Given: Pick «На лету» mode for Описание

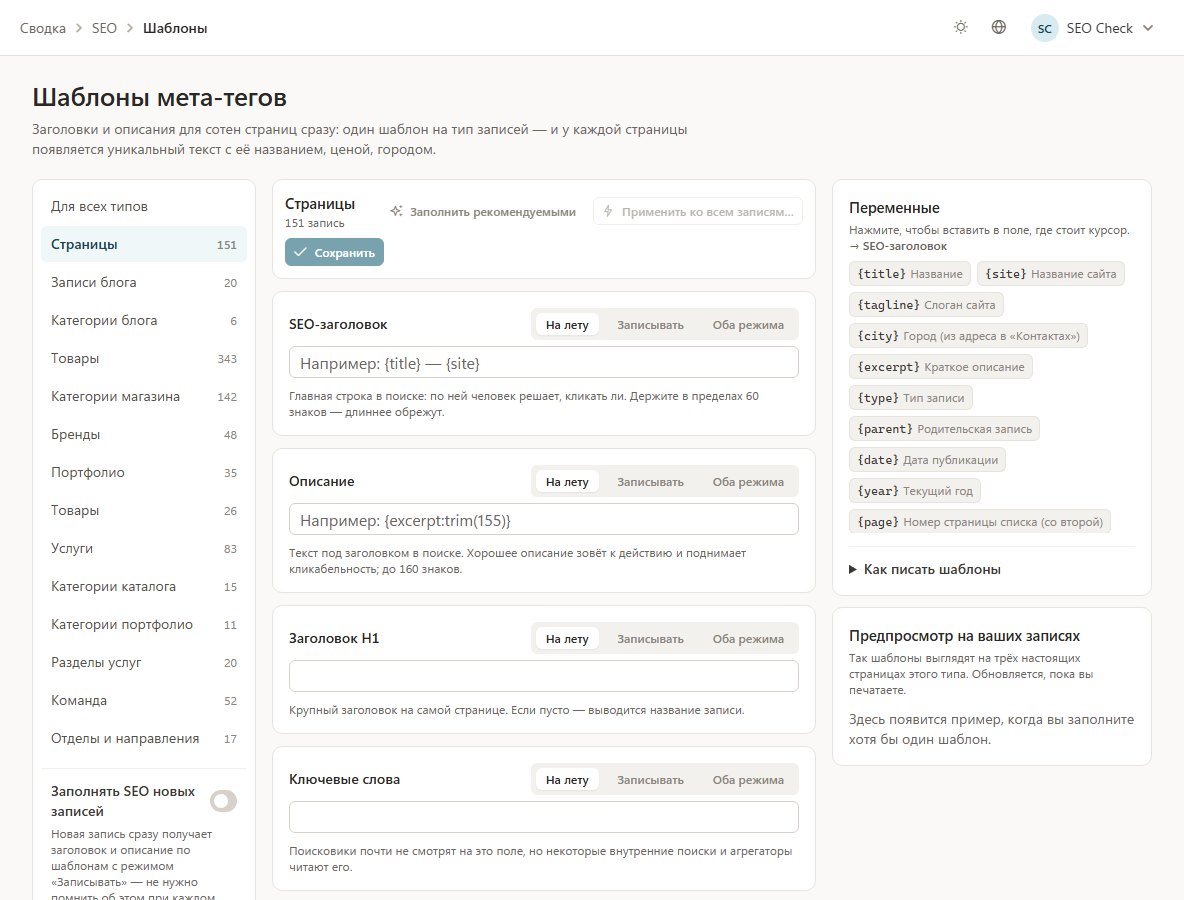Looking at the screenshot, I should tap(567, 482).
